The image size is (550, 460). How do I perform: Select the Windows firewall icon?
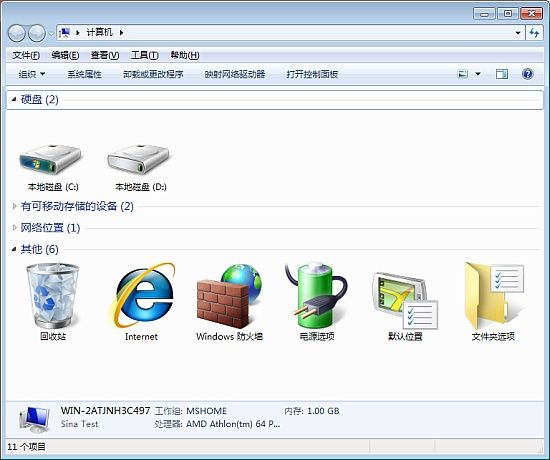click(x=229, y=296)
